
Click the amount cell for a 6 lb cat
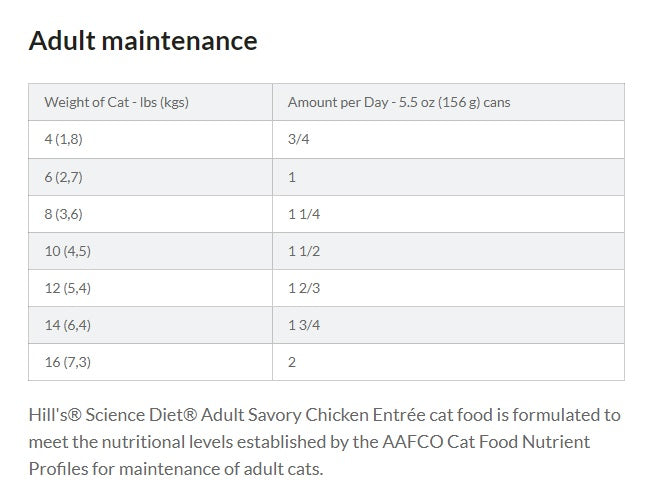click(292, 177)
